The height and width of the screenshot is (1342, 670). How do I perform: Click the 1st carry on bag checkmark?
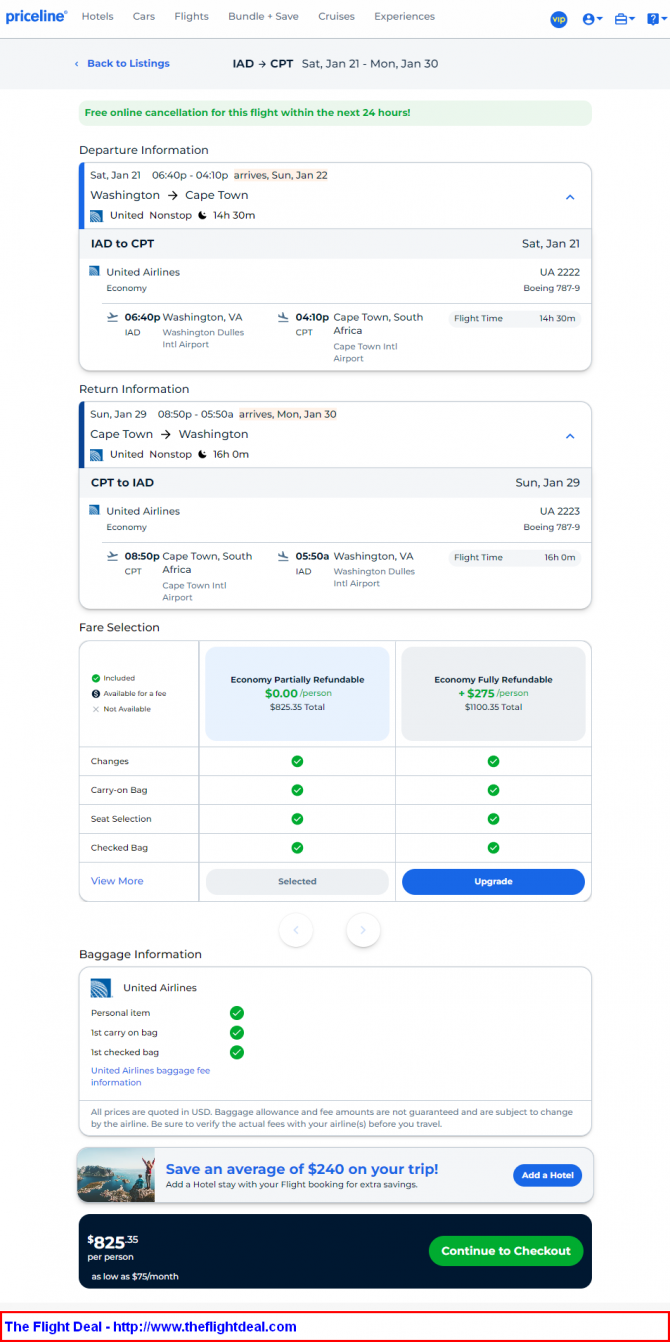click(x=237, y=1032)
